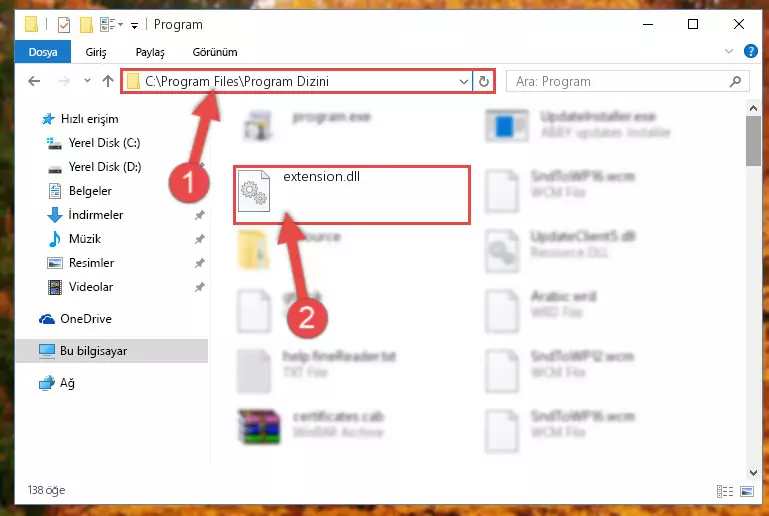Screen dimensions: 769x516
Task: Refresh the current folder view
Action: click(x=484, y=81)
